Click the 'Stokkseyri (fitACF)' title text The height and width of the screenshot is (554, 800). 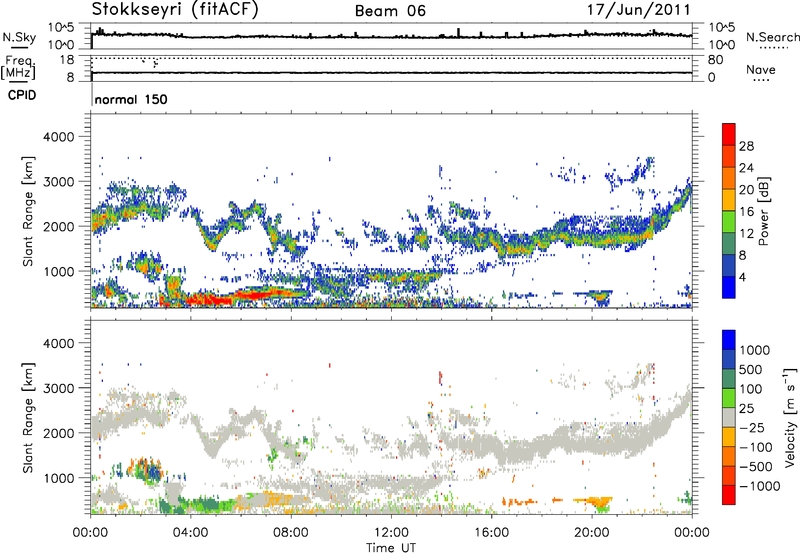tap(175, 9)
